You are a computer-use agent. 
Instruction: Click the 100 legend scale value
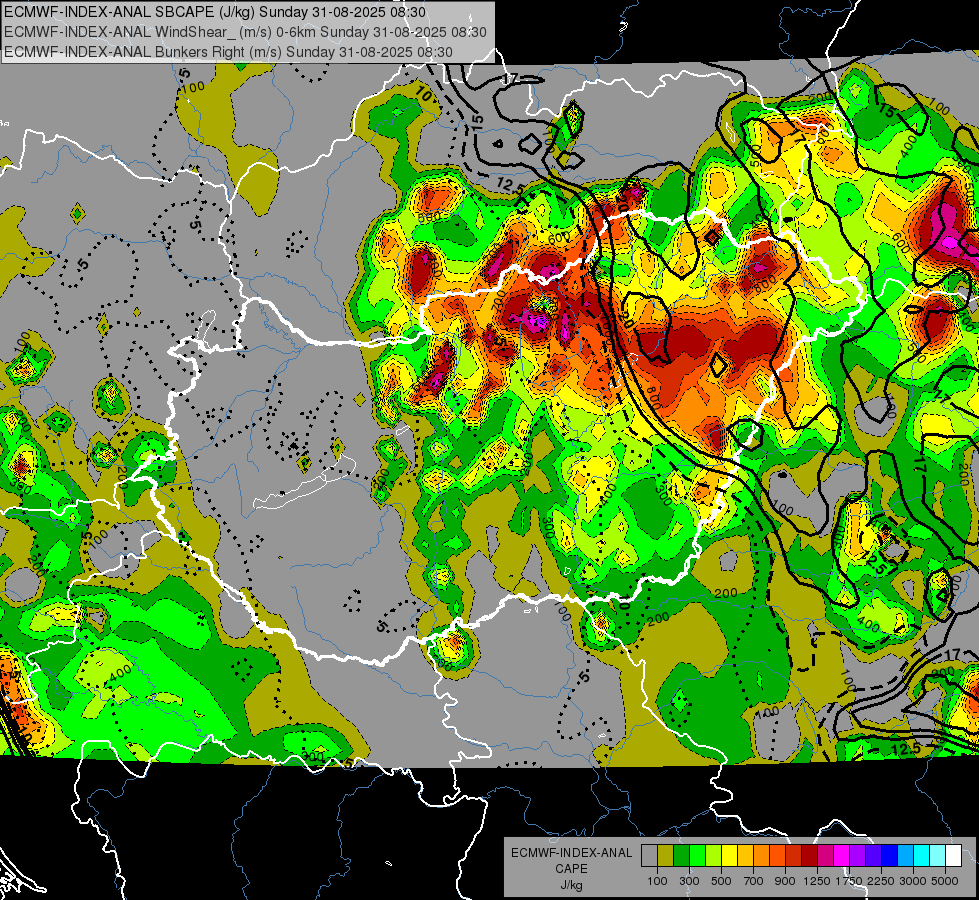[x=657, y=882]
